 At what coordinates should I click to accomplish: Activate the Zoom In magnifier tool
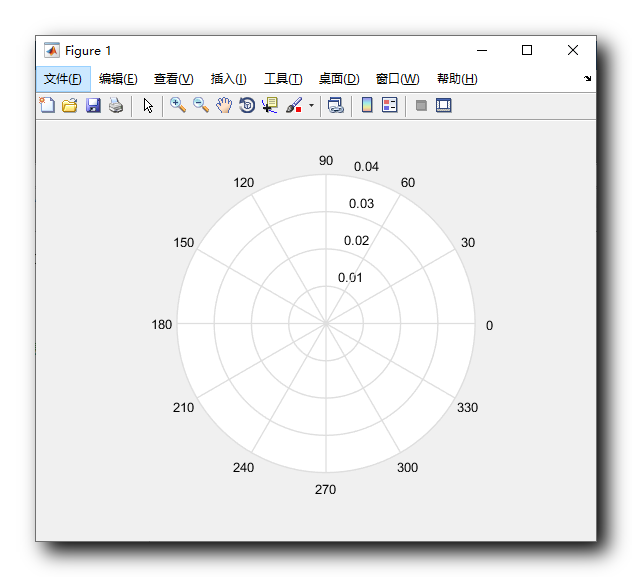click(177, 105)
